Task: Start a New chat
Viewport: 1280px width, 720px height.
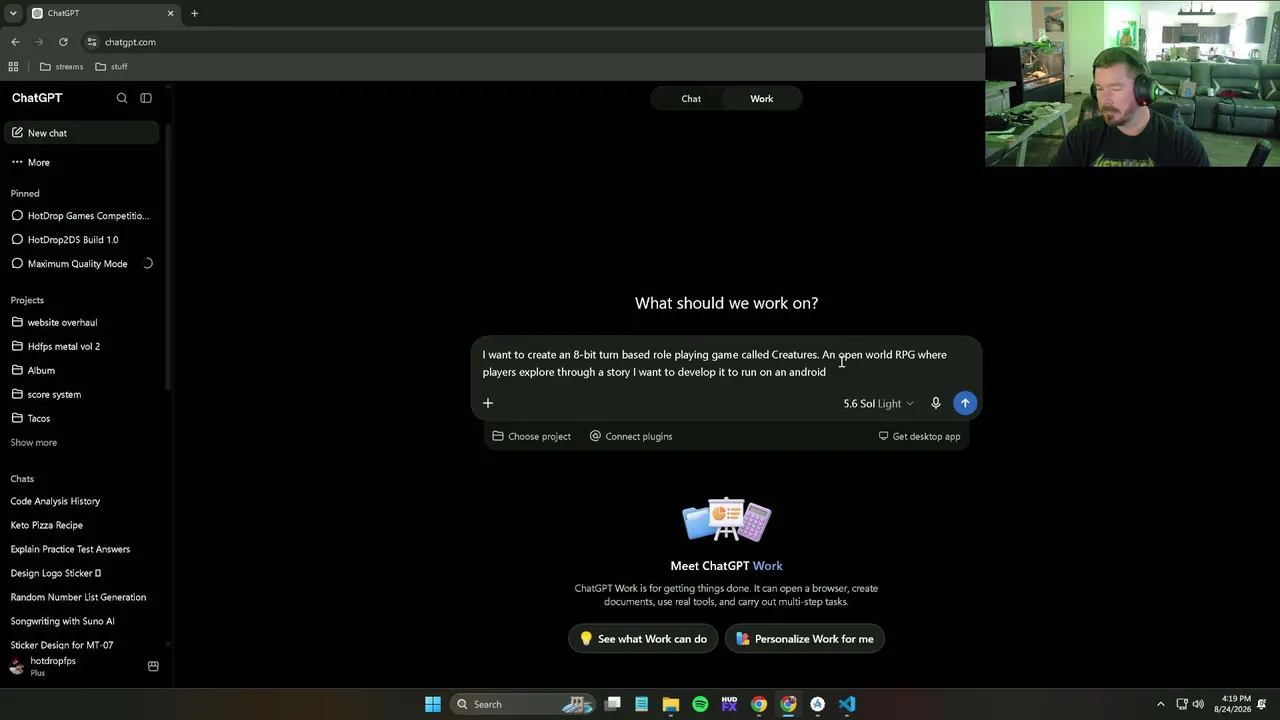Action: pyautogui.click(x=81, y=133)
